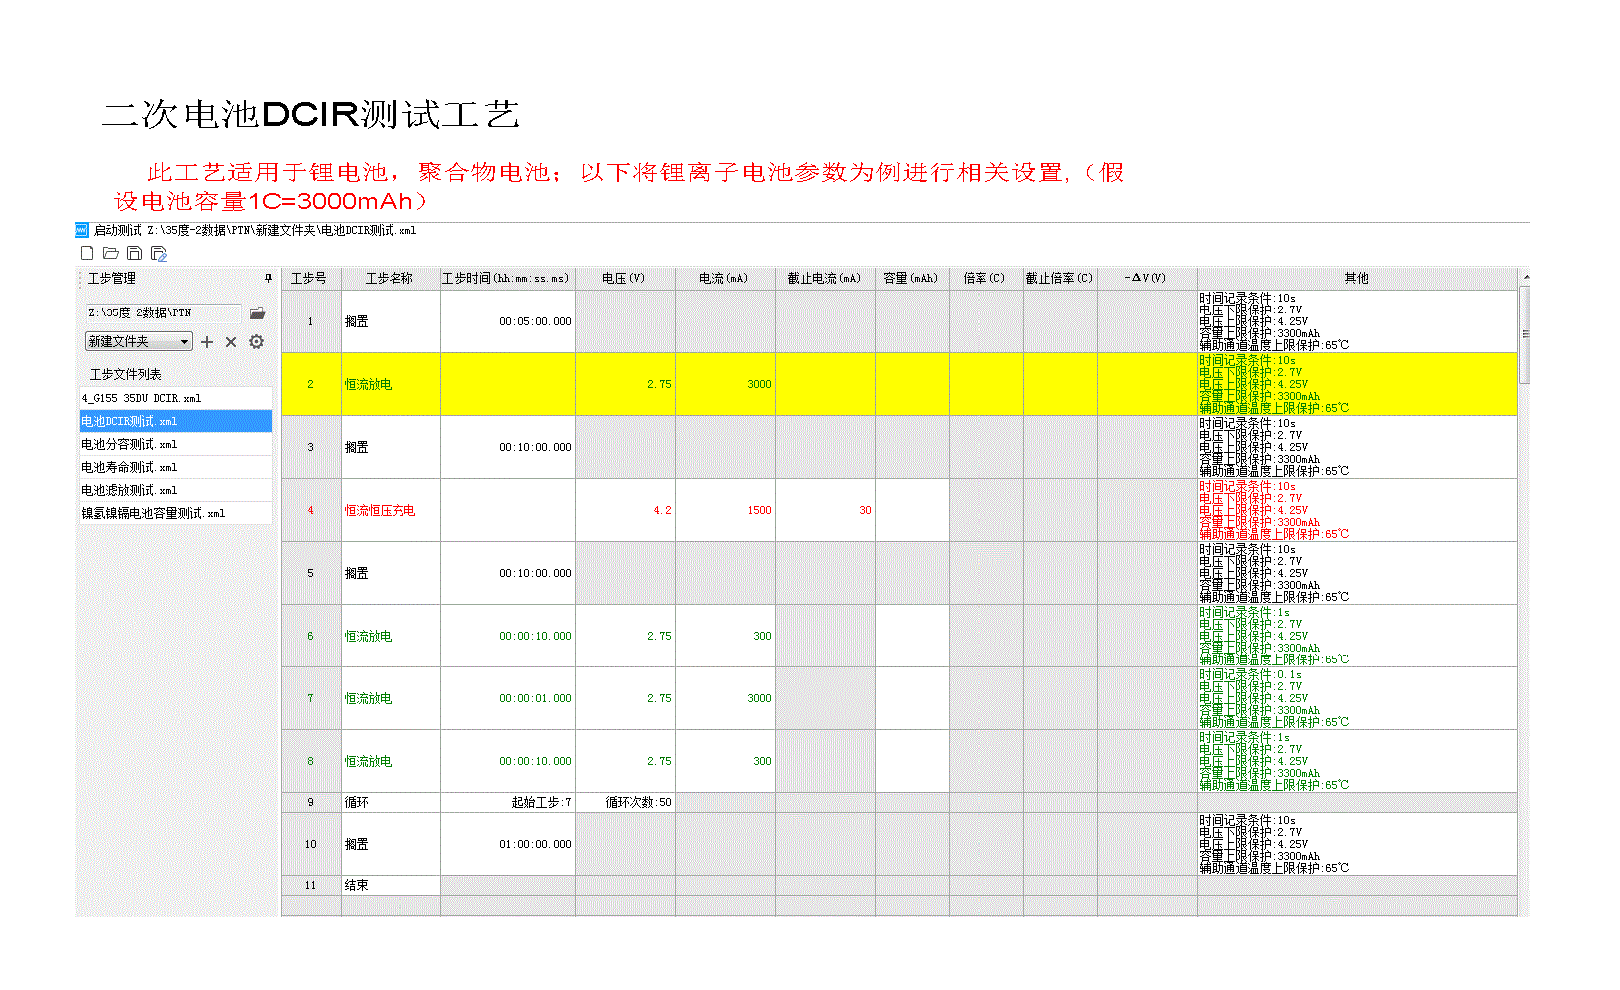
Task: Click the 循环次数:50 cell
Action: coord(625,802)
